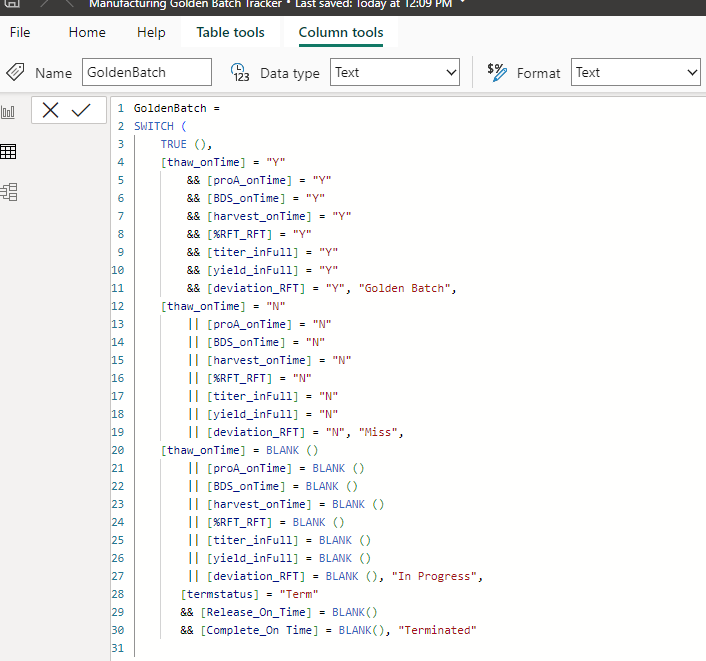Image resolution: width=706 pixels, height=661 pixels.
Task: Click [proA_onTime] on line 5
Action: pyautogui.click(x=249, y=180)
